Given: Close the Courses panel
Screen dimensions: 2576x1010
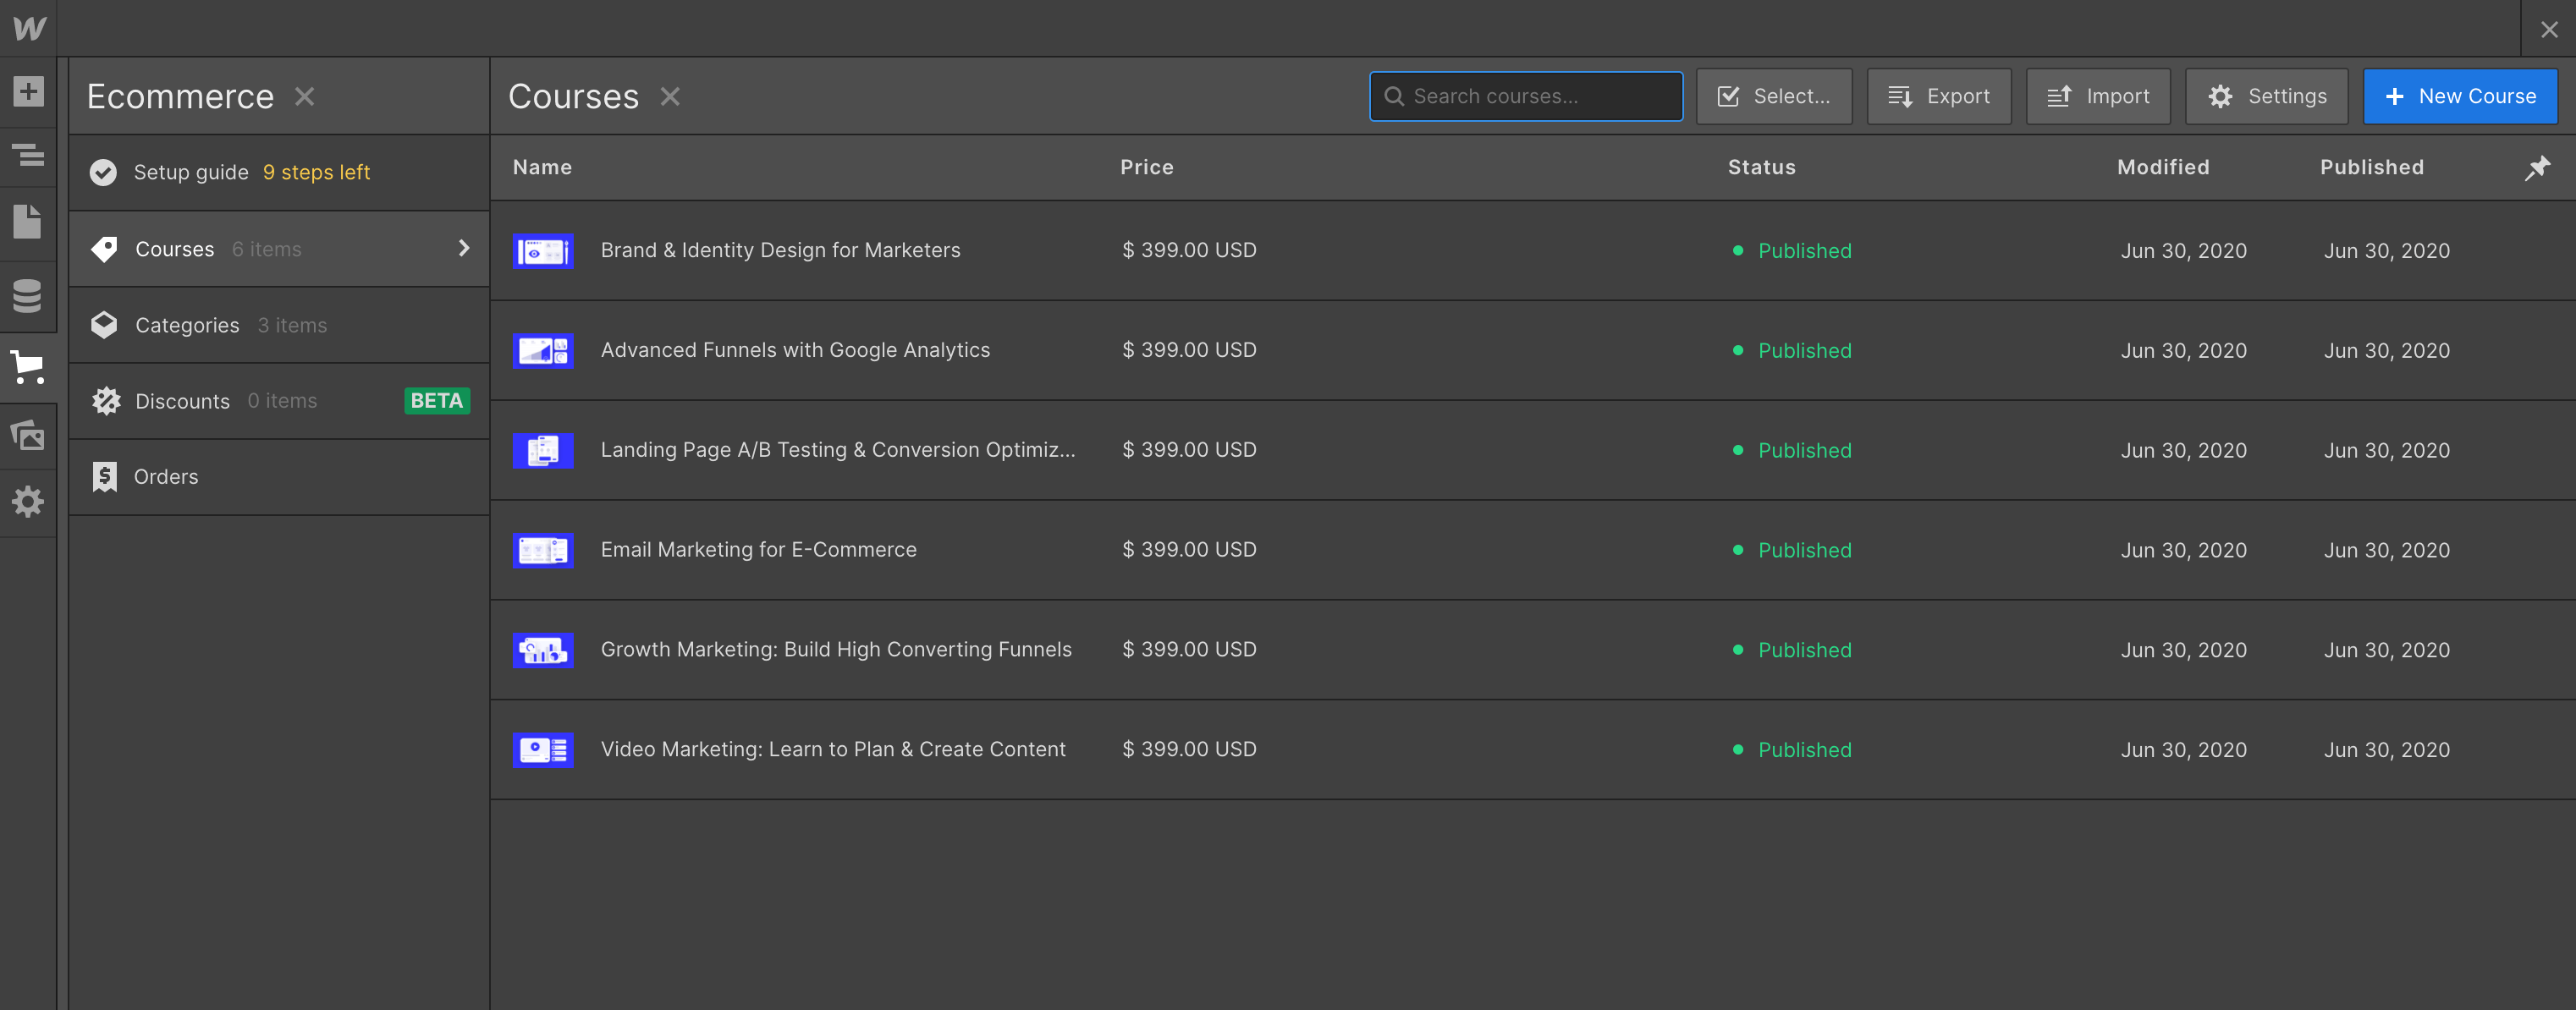Looking at the screenshot, I should [671, 96].
